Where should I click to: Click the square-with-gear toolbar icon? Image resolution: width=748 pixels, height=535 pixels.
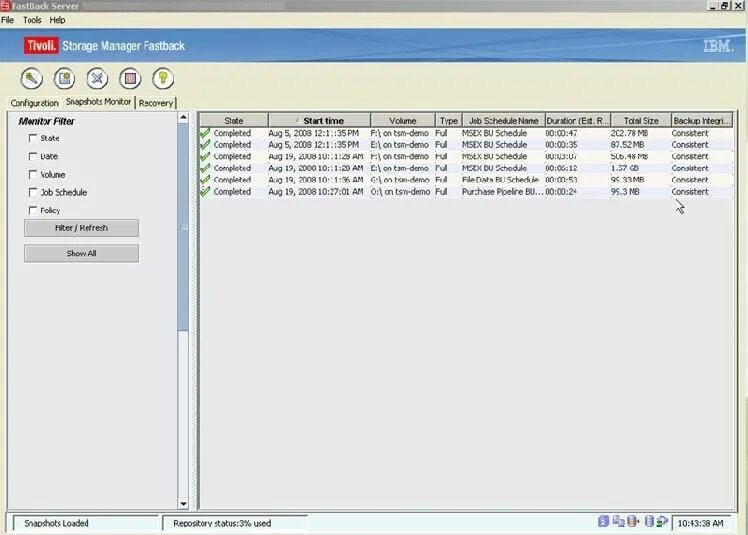[64, 78]
